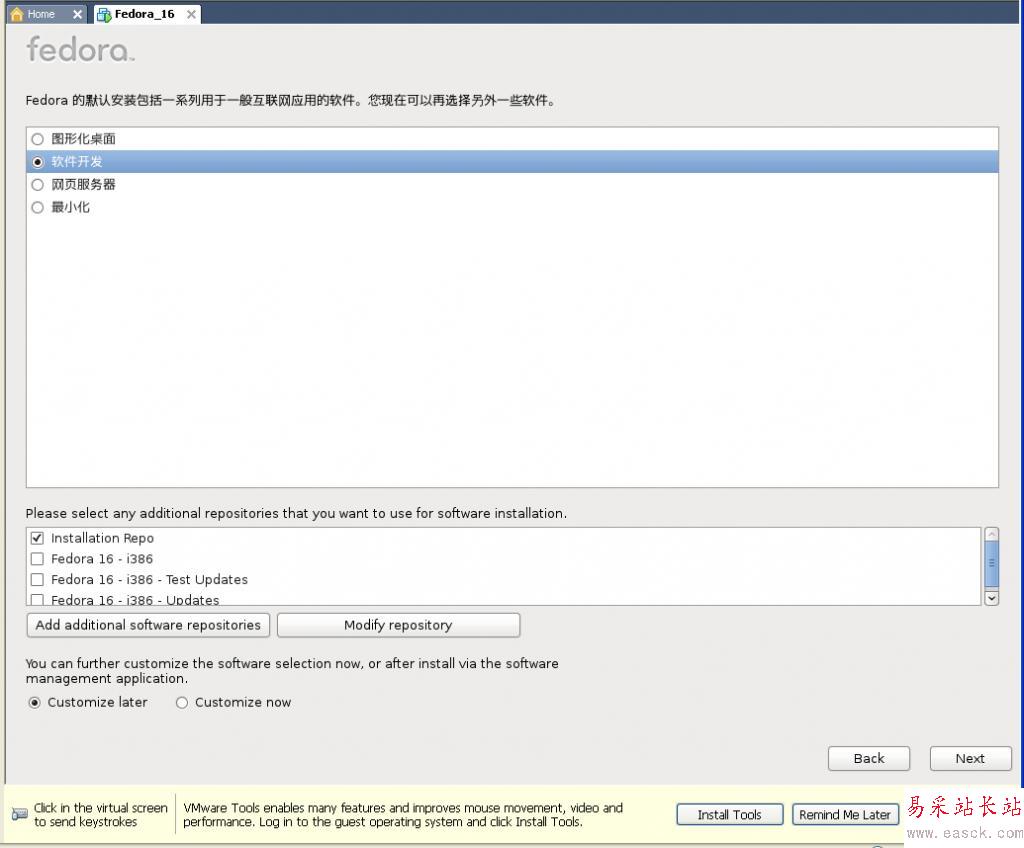Click the Installation Repo label text
The height and width of the screenshot is (848, 1024).
coord(103,538)
